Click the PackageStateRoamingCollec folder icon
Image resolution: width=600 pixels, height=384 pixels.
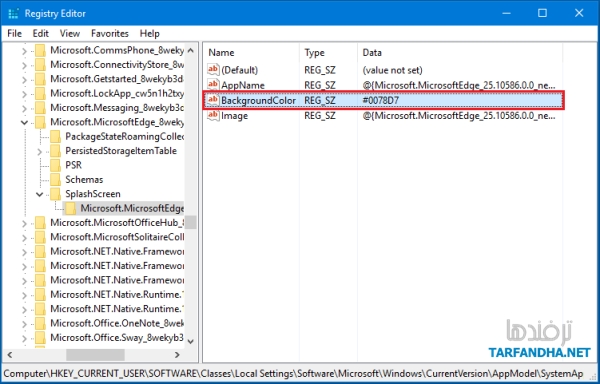tap(55, 137)
